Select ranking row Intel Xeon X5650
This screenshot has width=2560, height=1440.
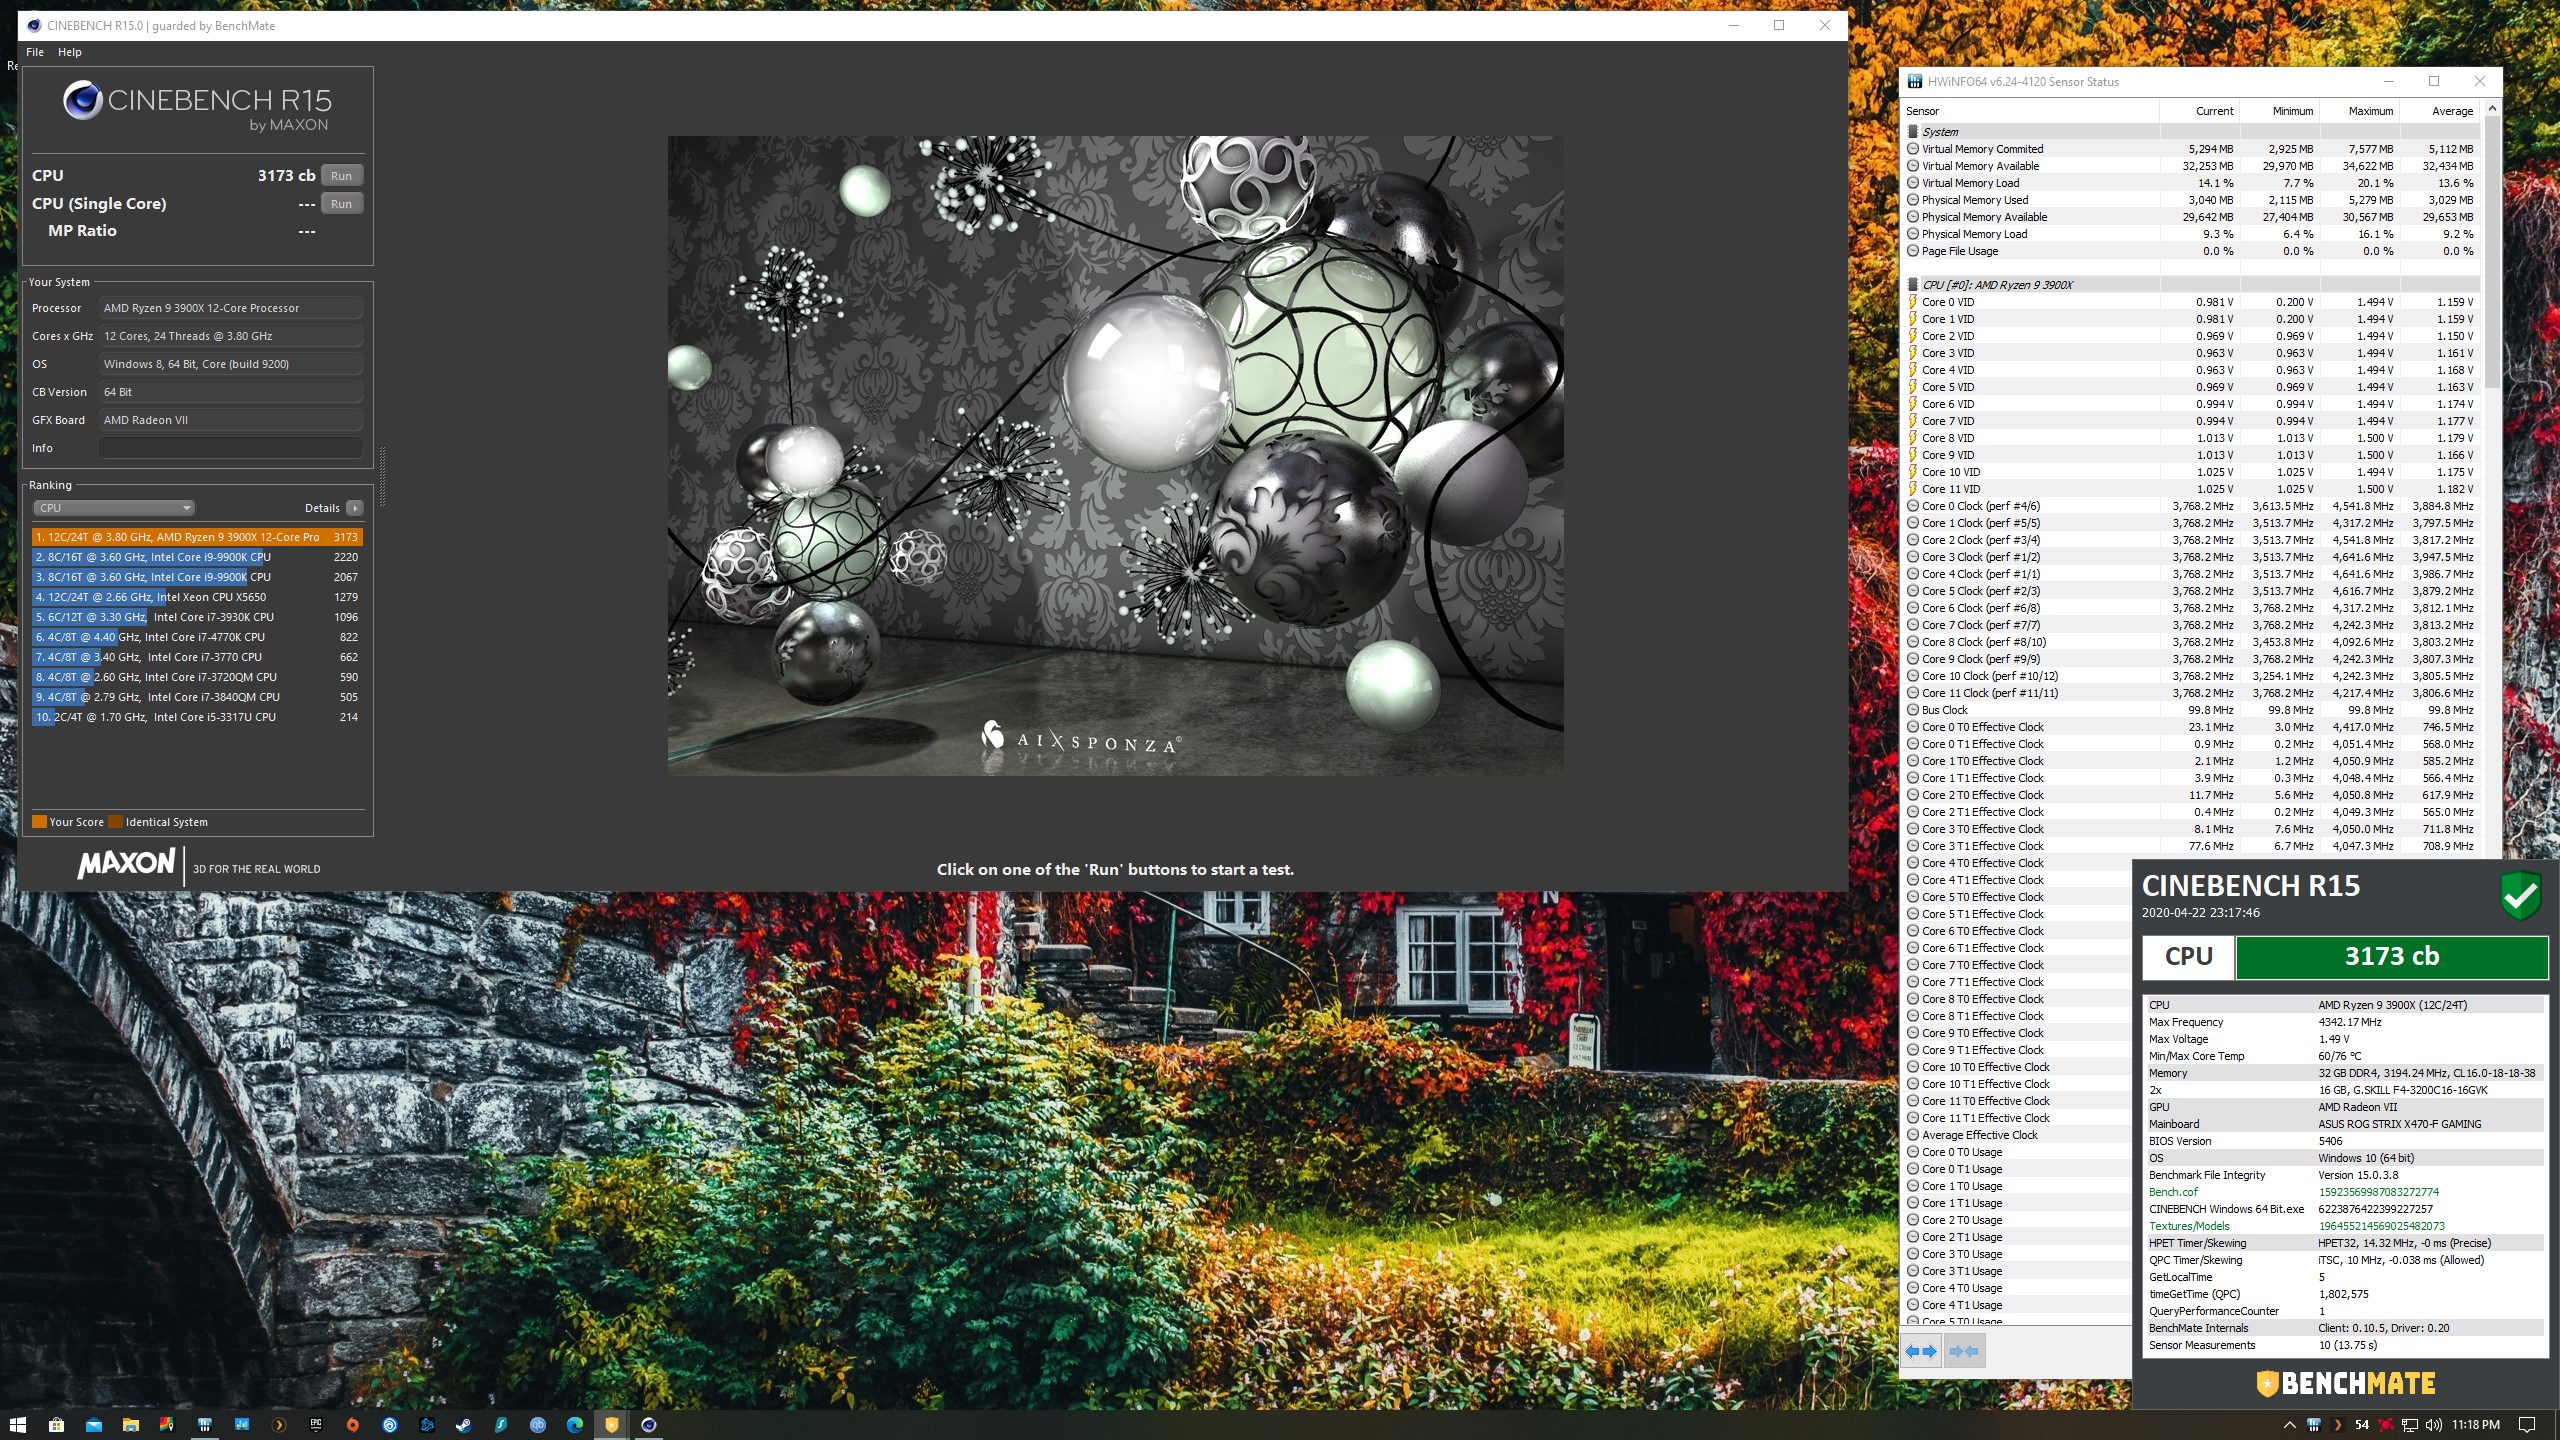click(197, 597)
